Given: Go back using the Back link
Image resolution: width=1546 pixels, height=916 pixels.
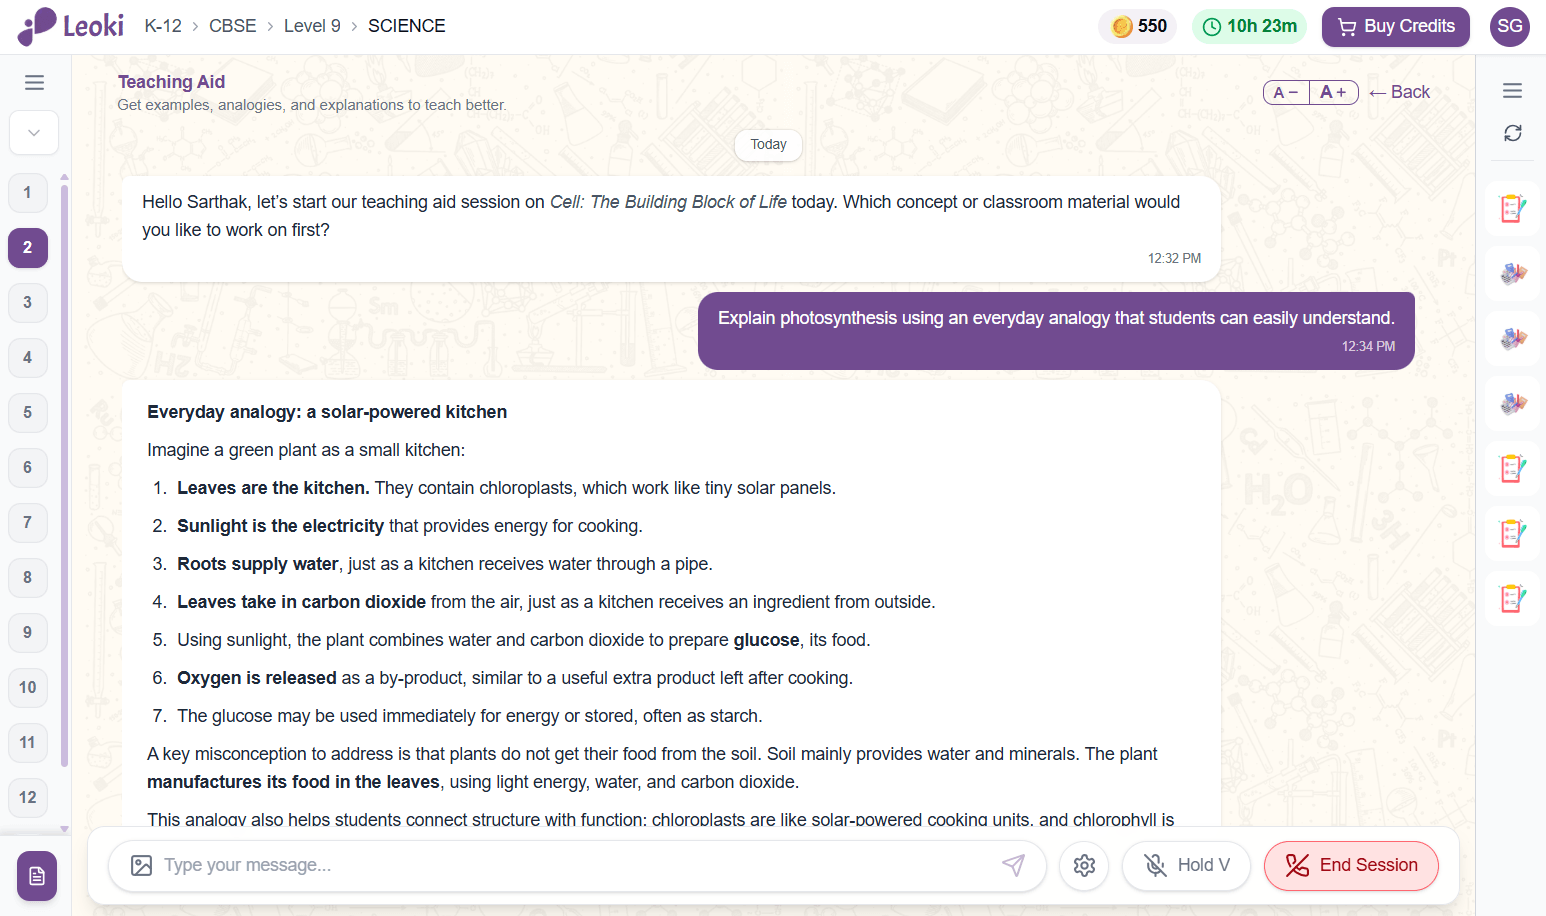Looking at the screenshot, I should 1400,92.
